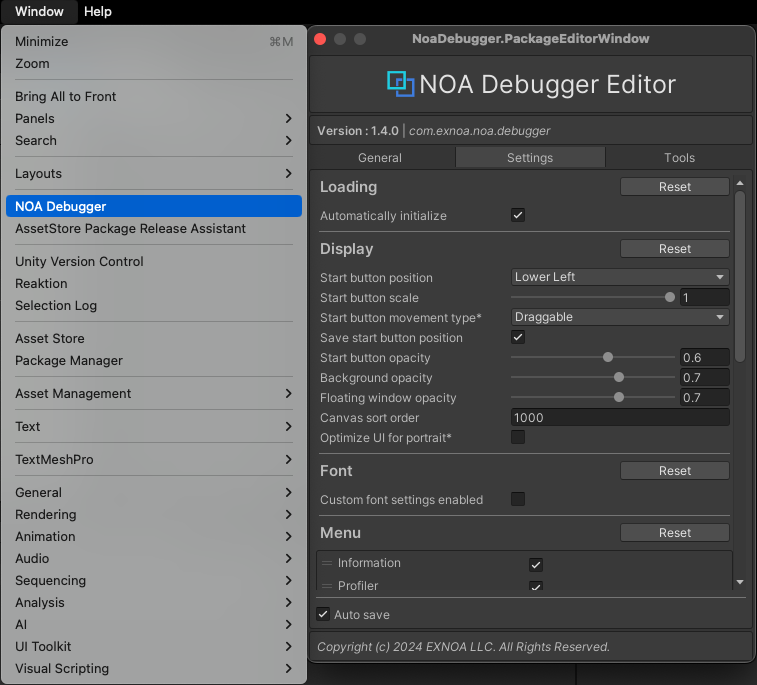The height and width of the screenshot is (685, 757).
Task: Expand the Sequencing submenu
Action: point(154,581)
